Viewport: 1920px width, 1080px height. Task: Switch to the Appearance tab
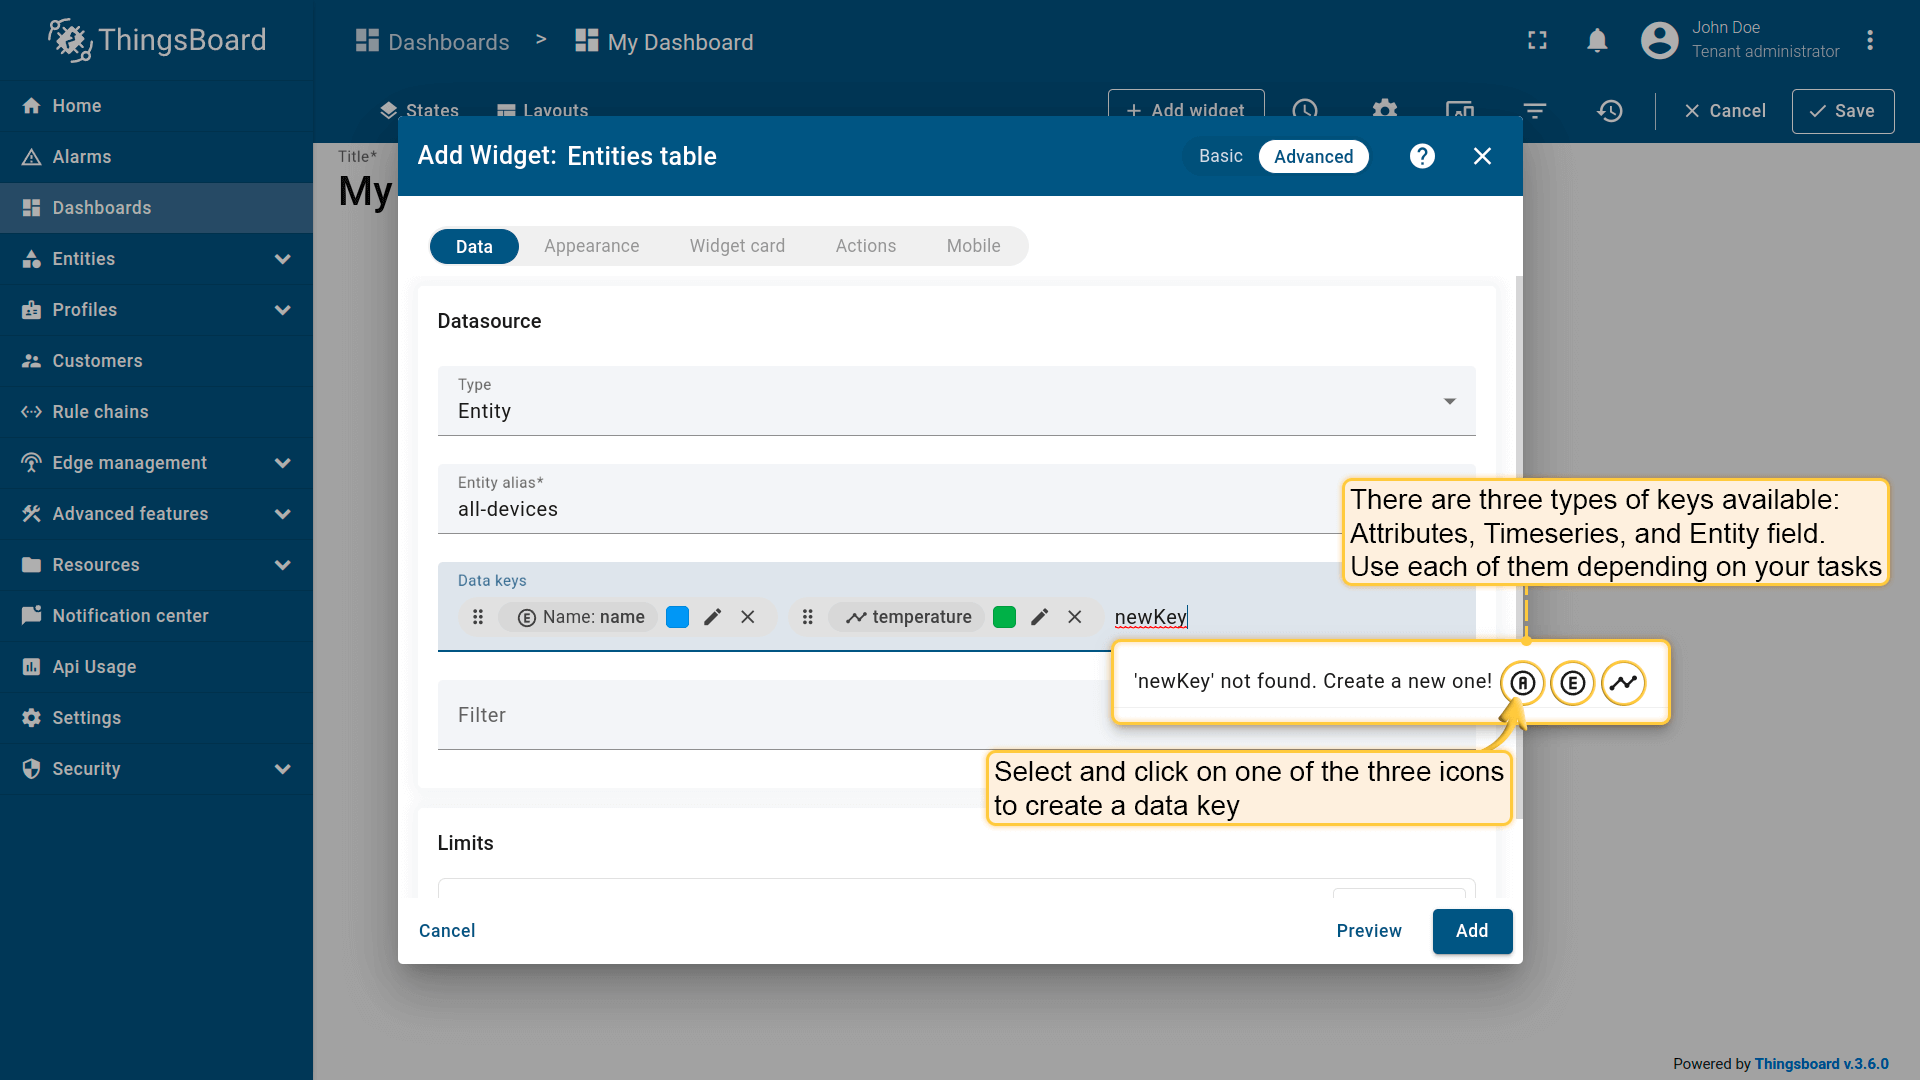pos(591,246)
